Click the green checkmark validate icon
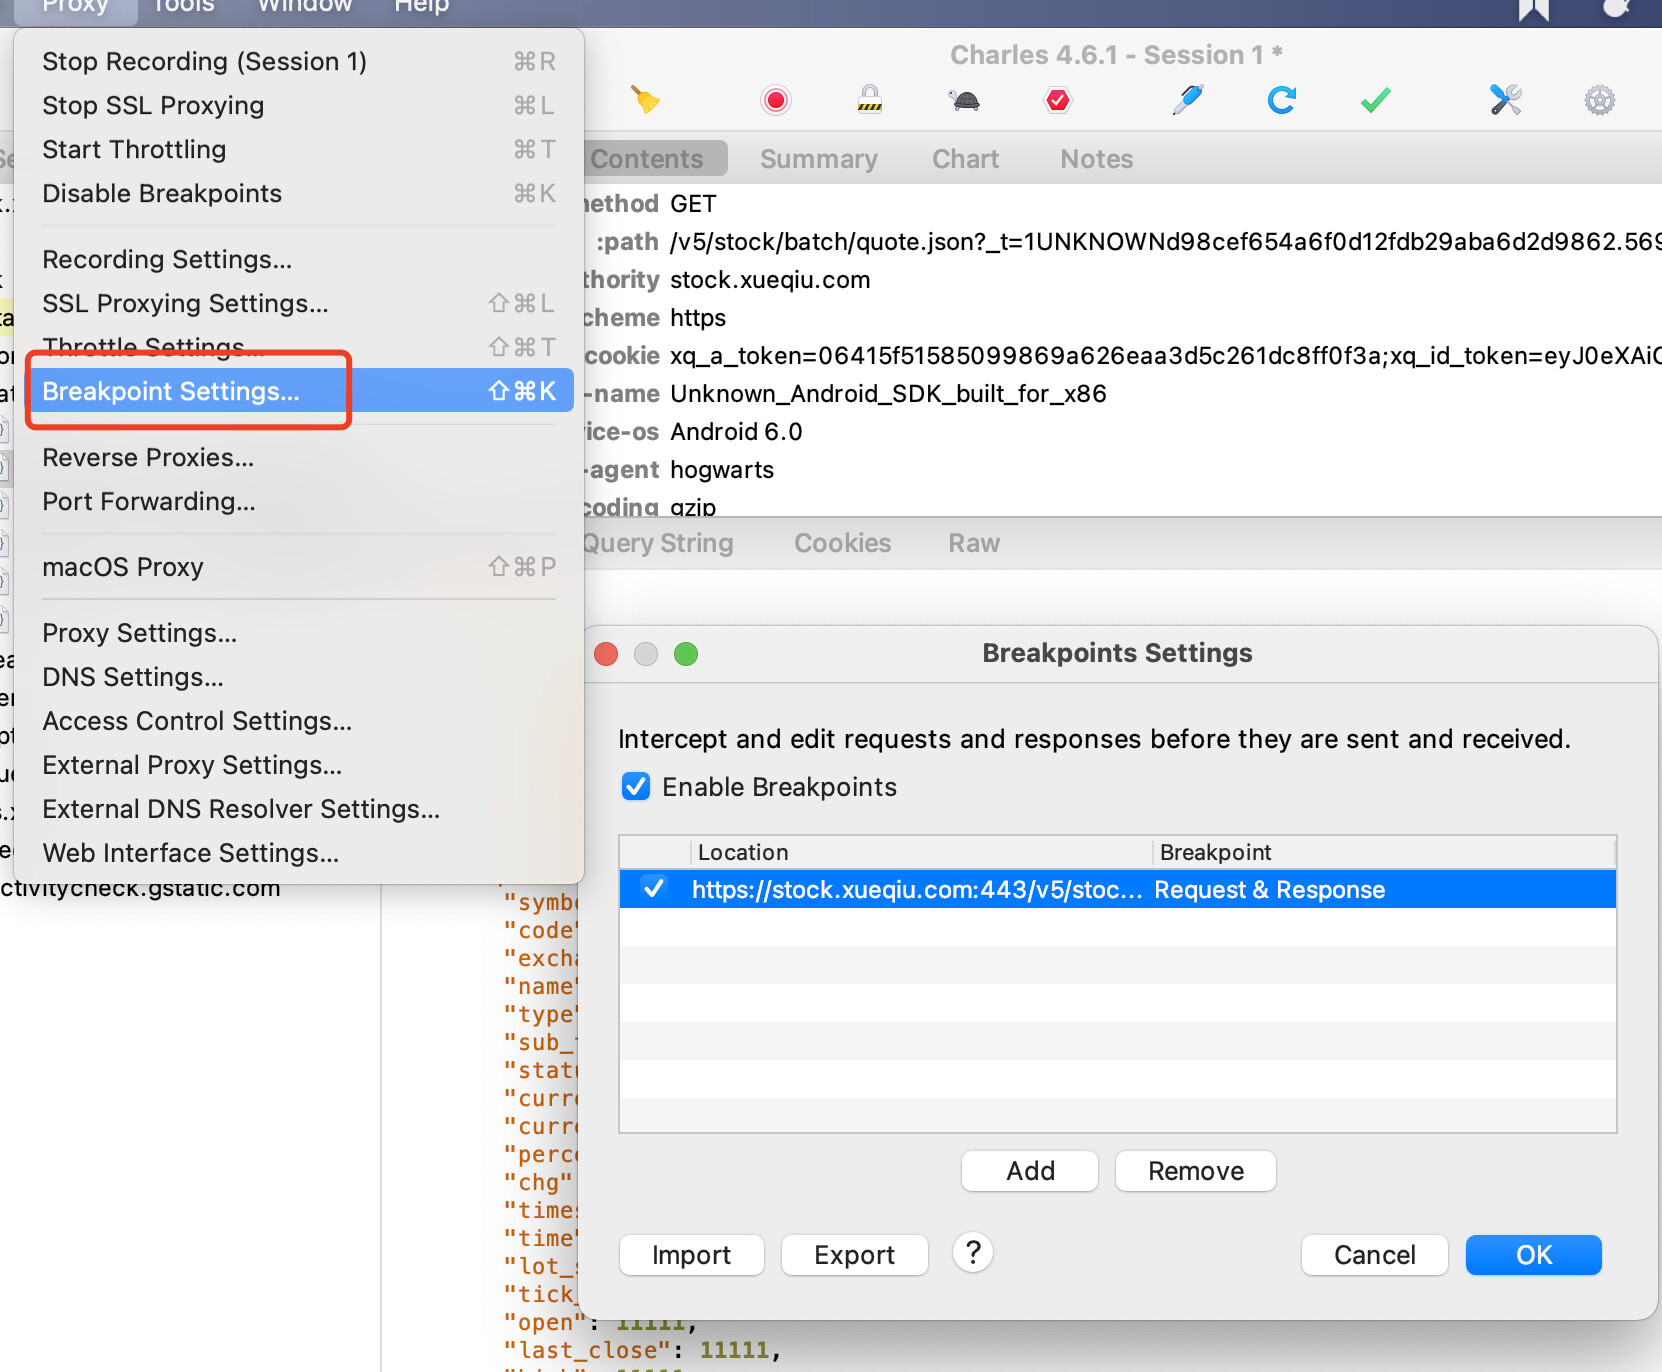 tap(1376, 100)
